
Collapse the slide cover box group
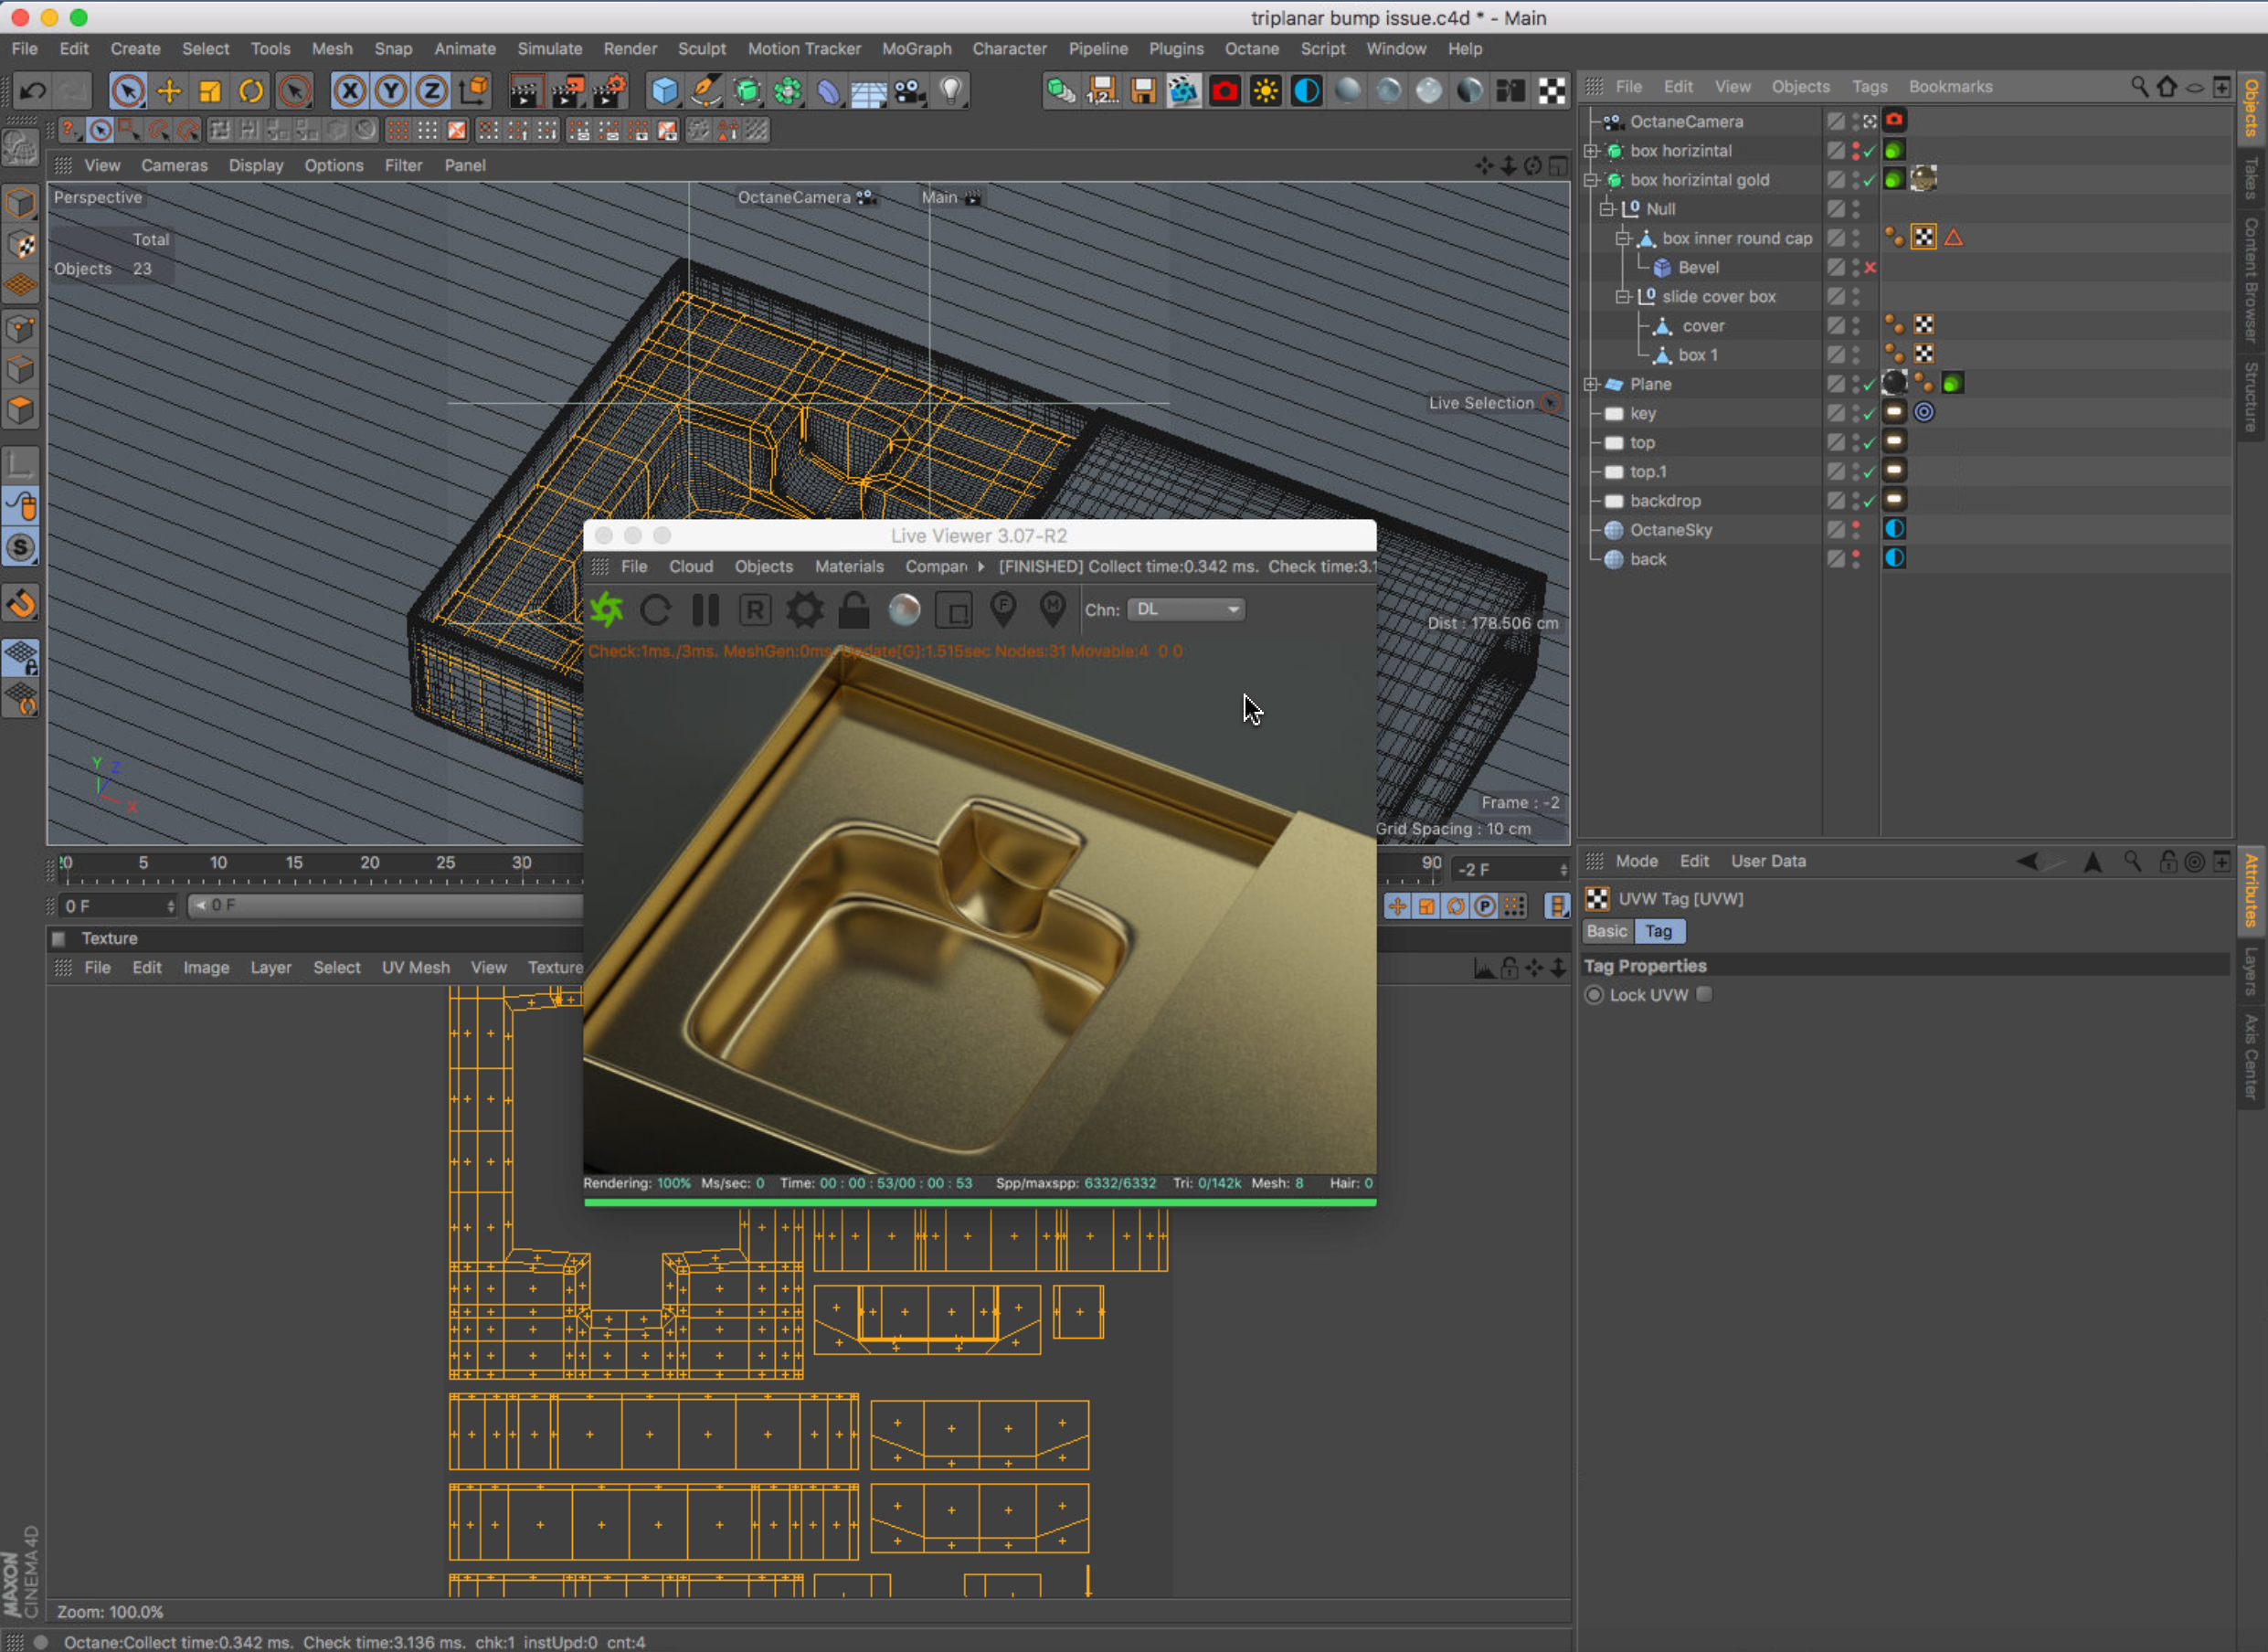[x=1623, y=297]
